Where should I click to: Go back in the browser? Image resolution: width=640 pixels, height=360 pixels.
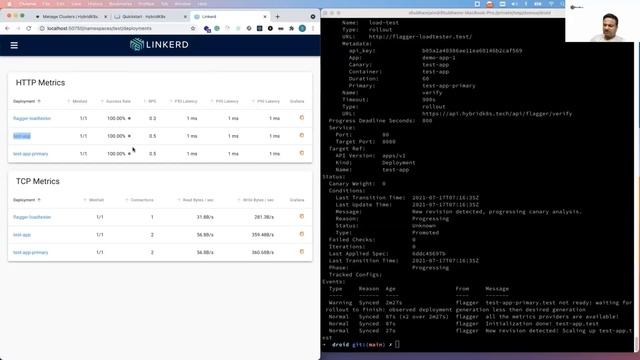(x=7, y=29)
